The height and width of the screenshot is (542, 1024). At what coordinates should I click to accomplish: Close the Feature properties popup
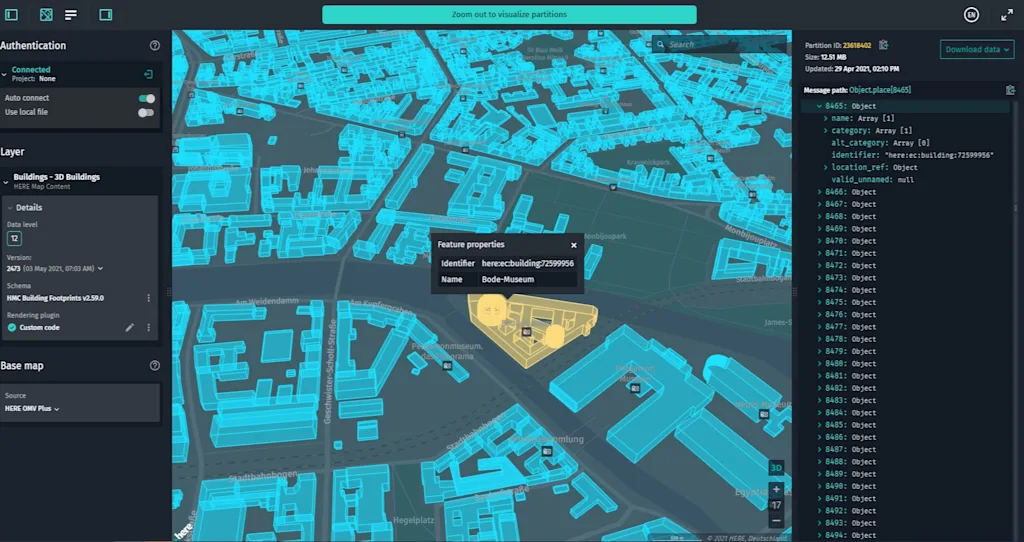pos(573,246)
